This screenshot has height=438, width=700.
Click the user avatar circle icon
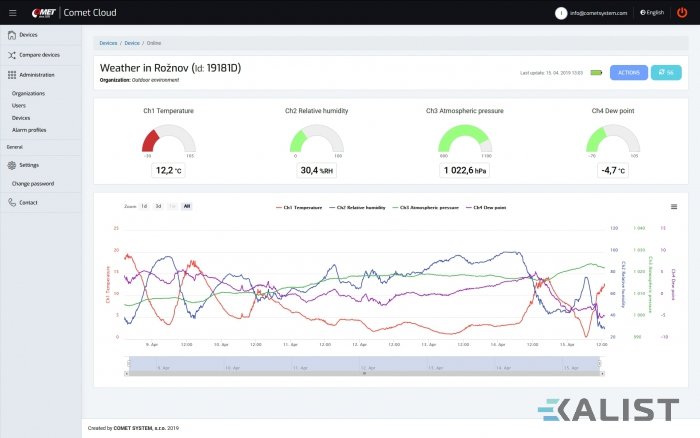[561, 13]
